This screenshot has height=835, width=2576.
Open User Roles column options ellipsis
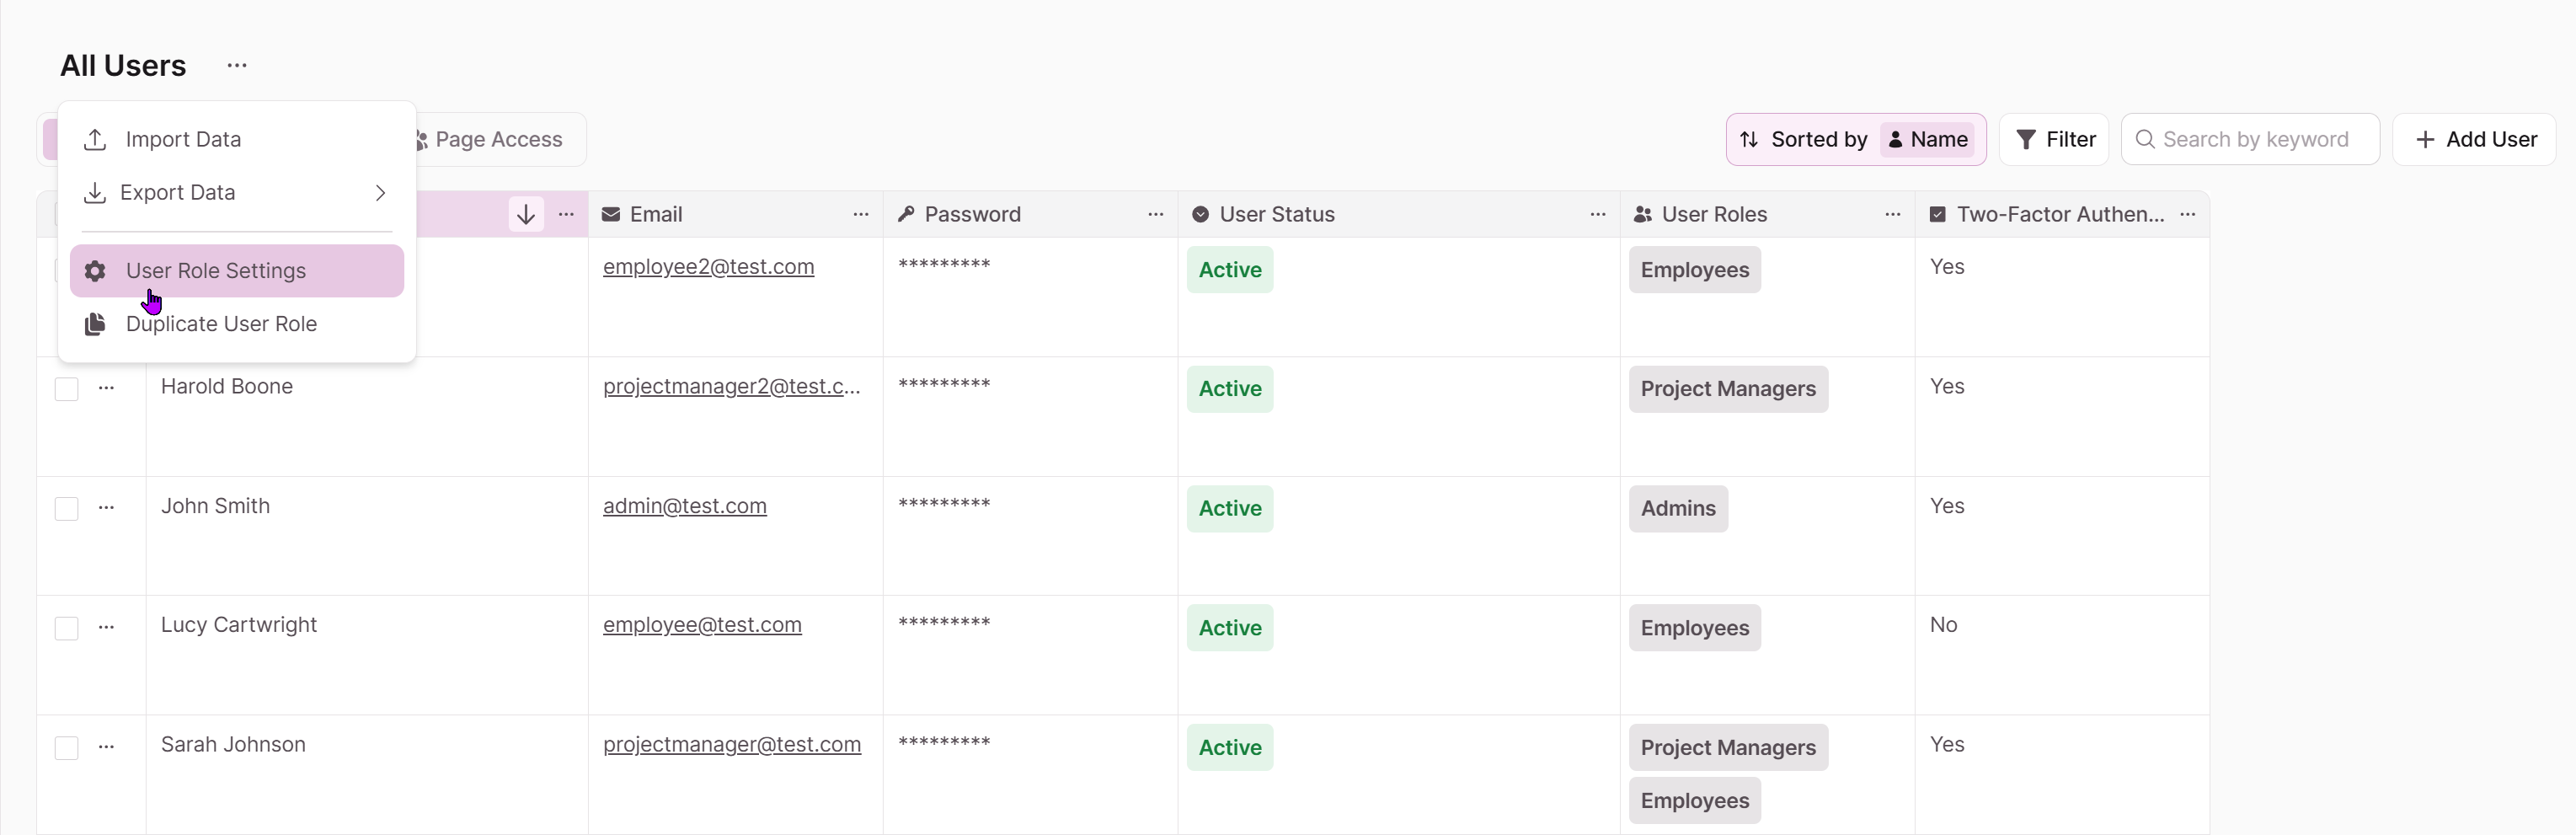tap(1892, 214)
